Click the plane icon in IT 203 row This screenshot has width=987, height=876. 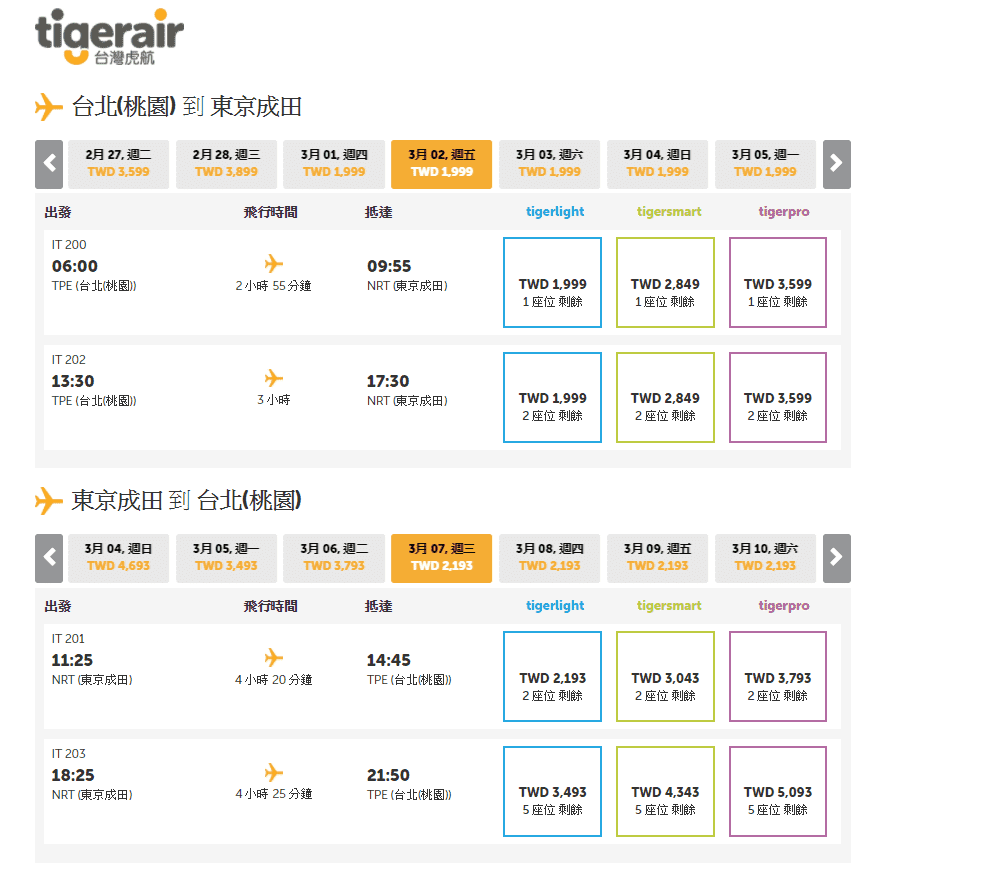273,772
